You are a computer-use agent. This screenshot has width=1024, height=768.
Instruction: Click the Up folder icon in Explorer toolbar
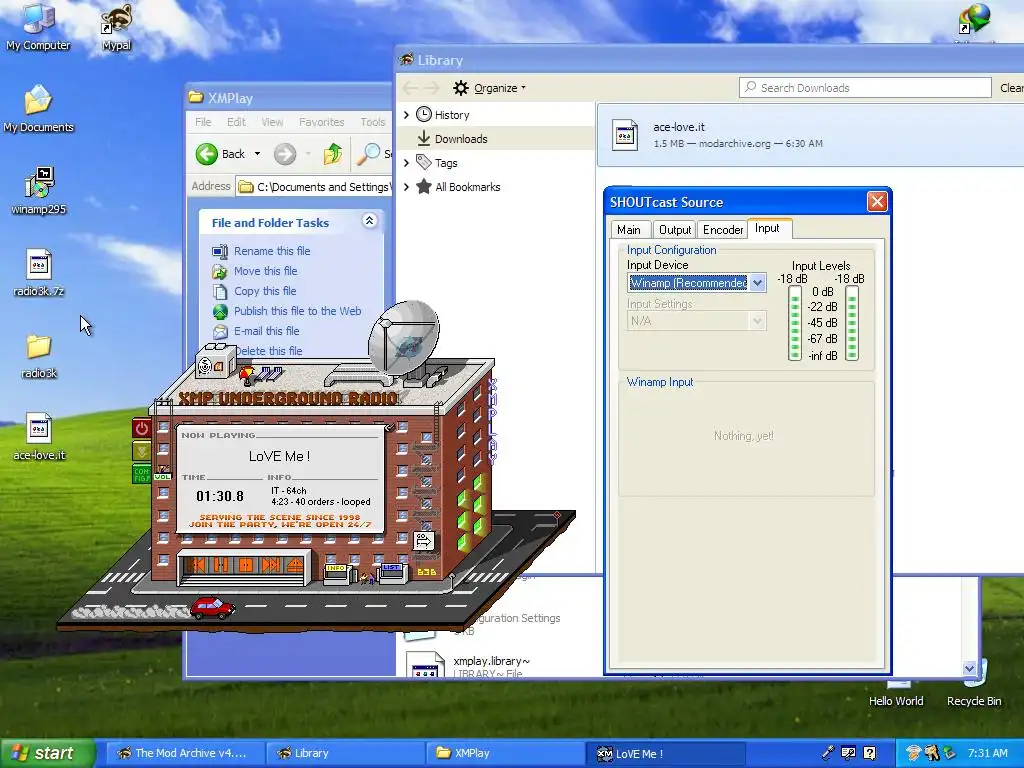tap(332, 154)
